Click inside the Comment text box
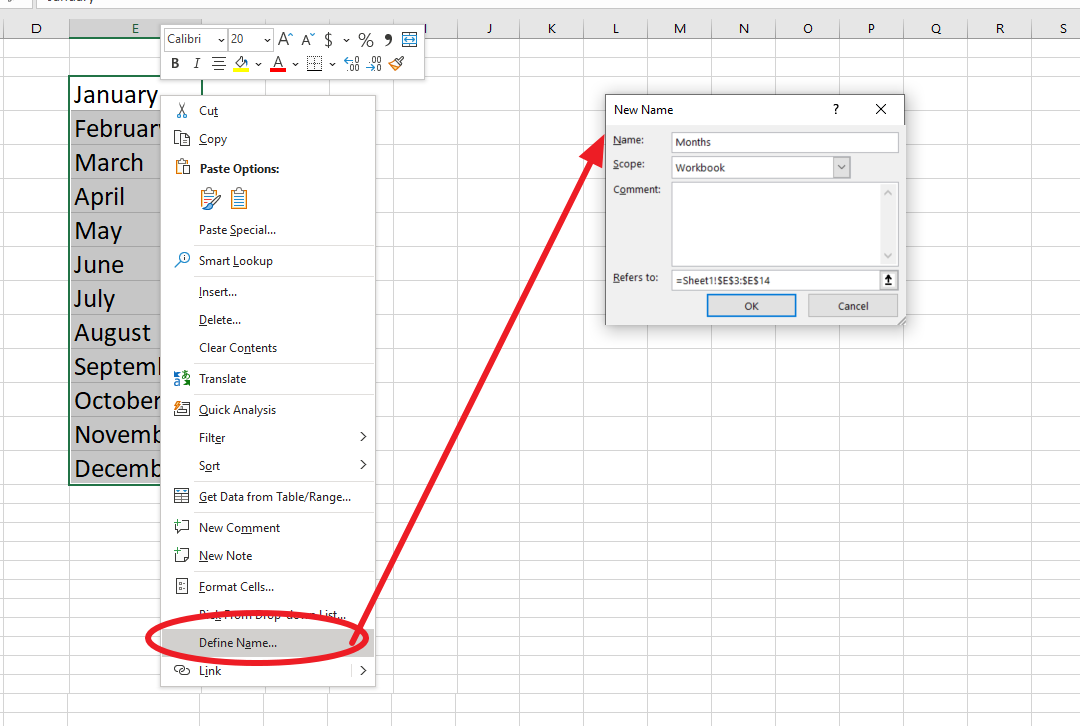 (x=776, y=224)
